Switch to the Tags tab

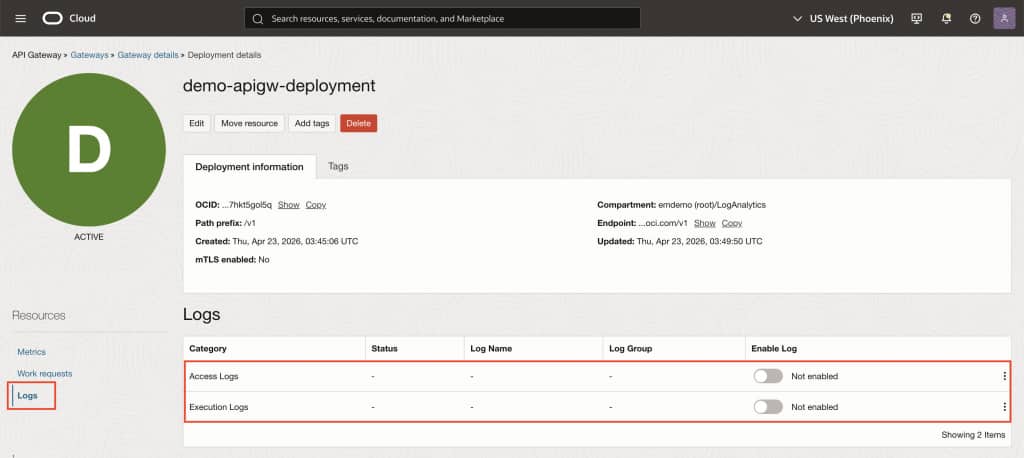click(x=338, y=166)
